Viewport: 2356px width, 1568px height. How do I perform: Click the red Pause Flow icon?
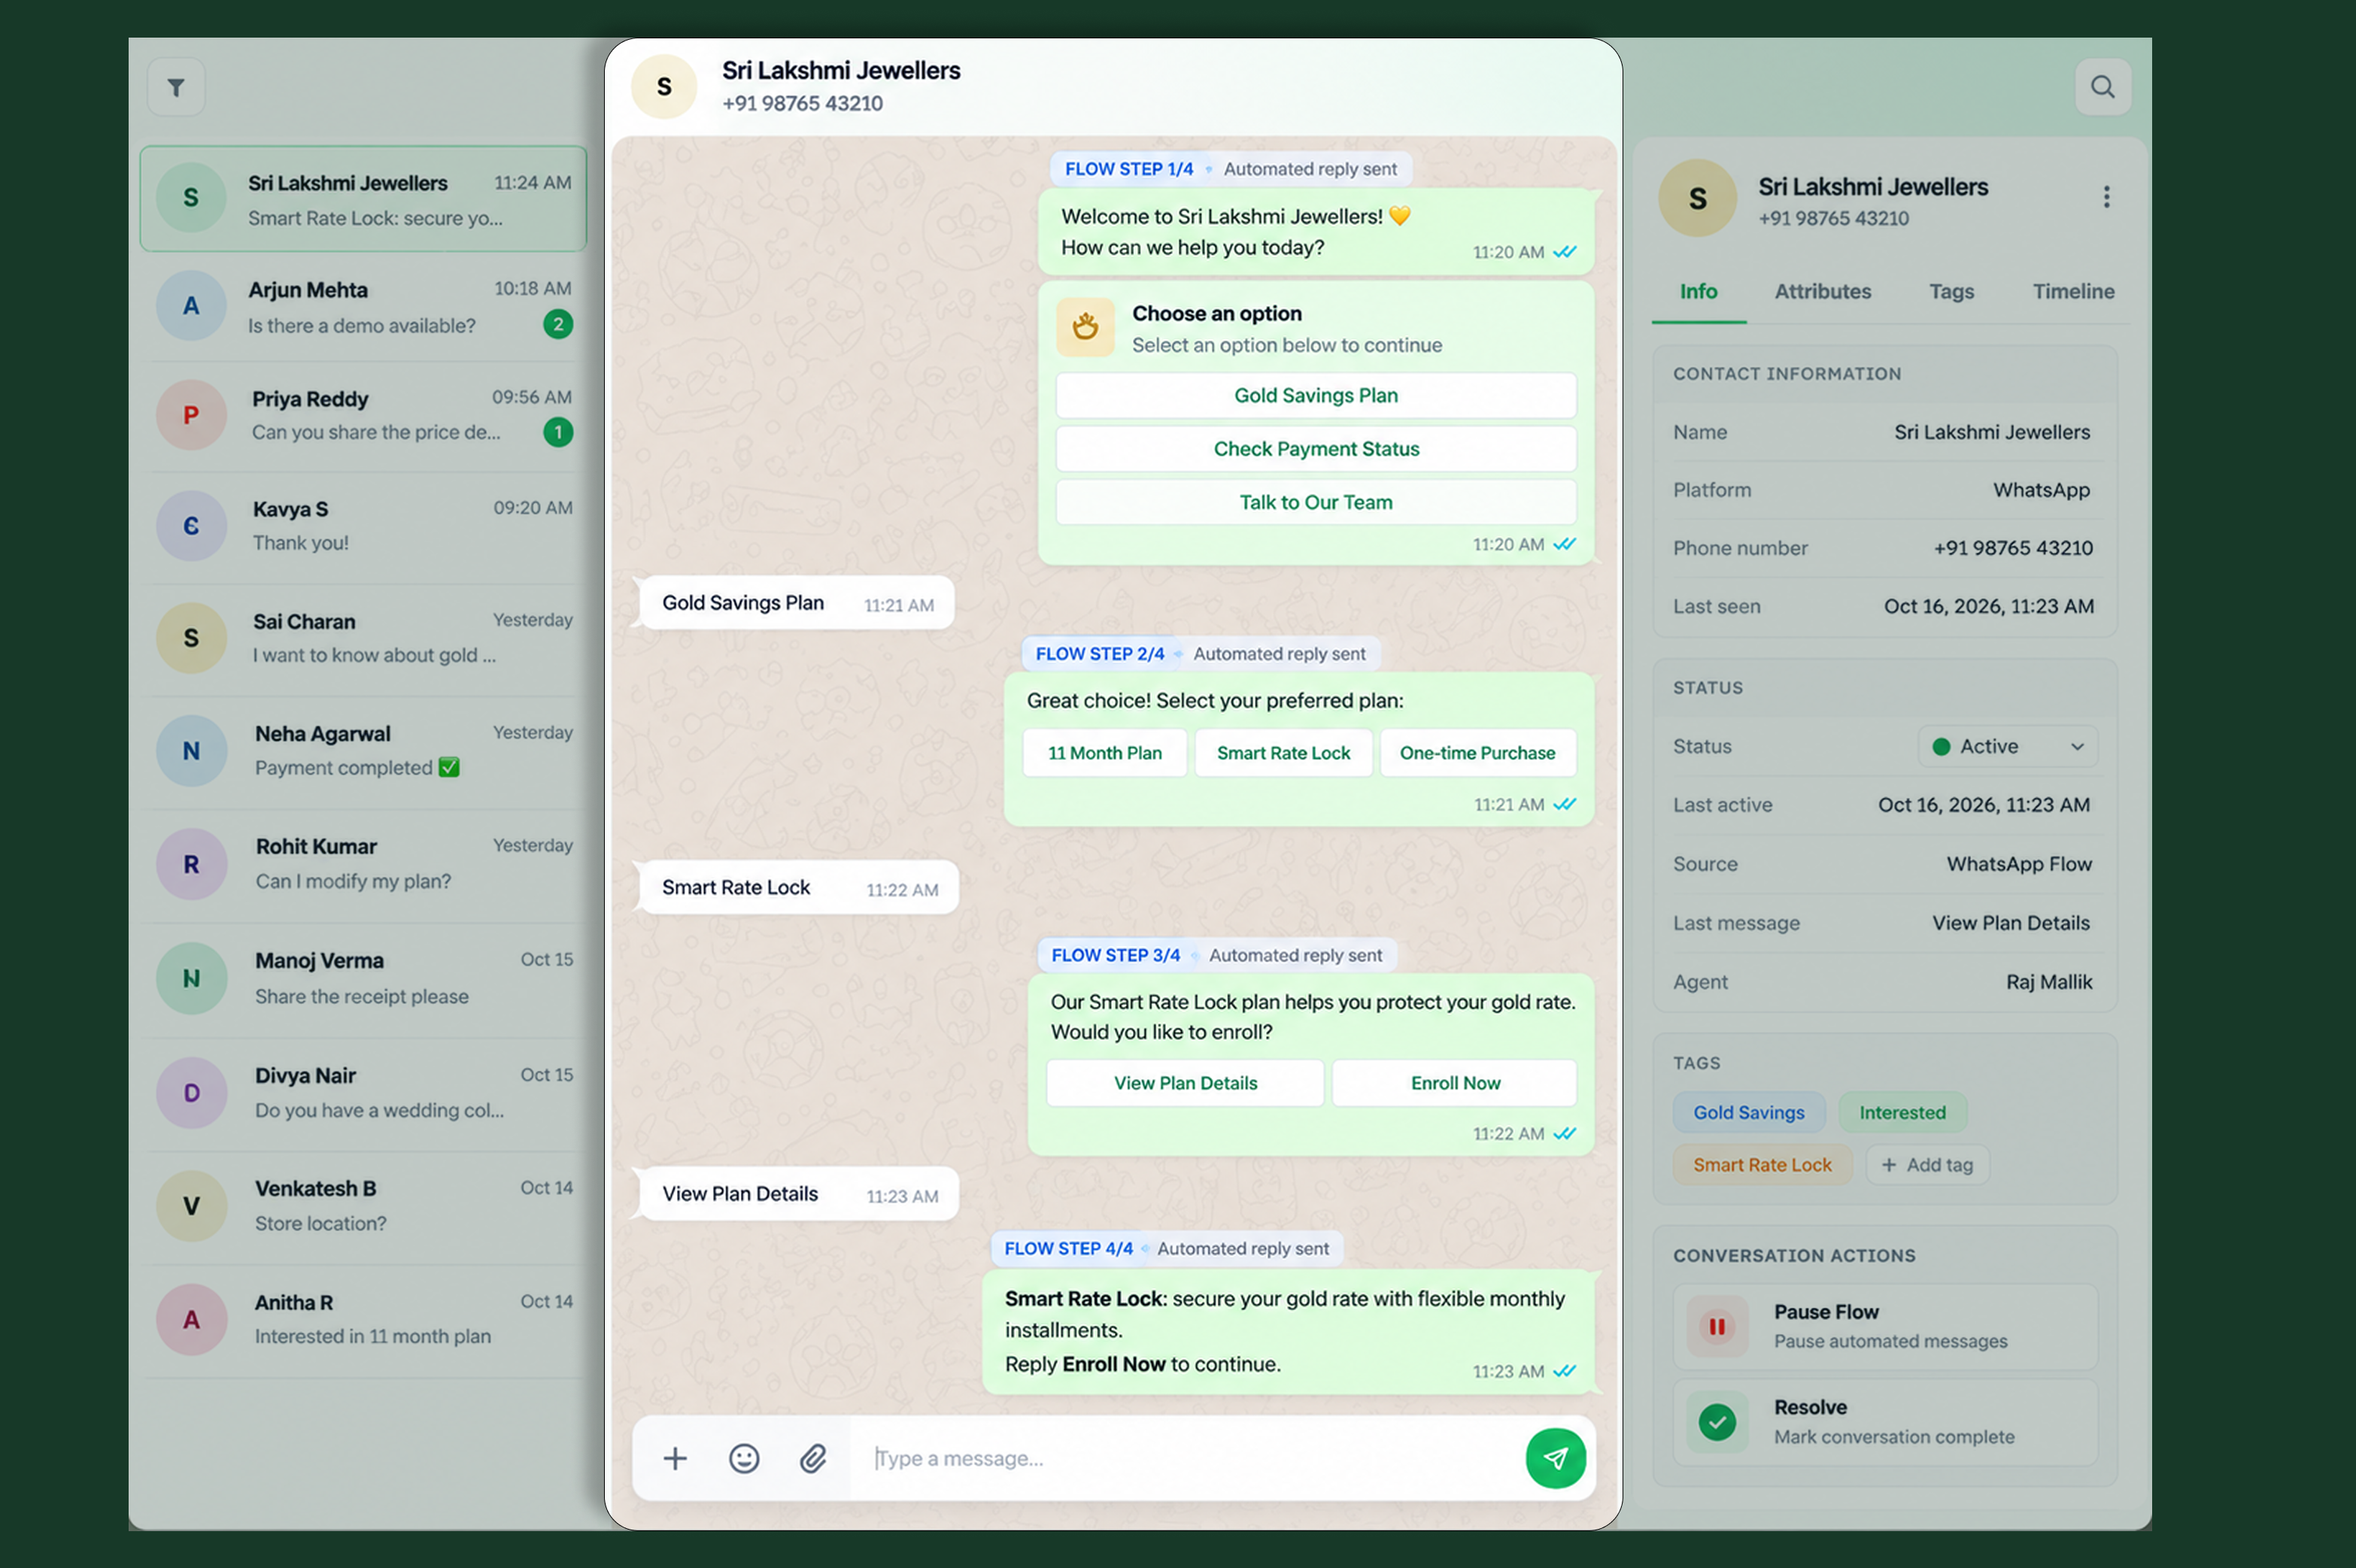click(1717, 1327)
